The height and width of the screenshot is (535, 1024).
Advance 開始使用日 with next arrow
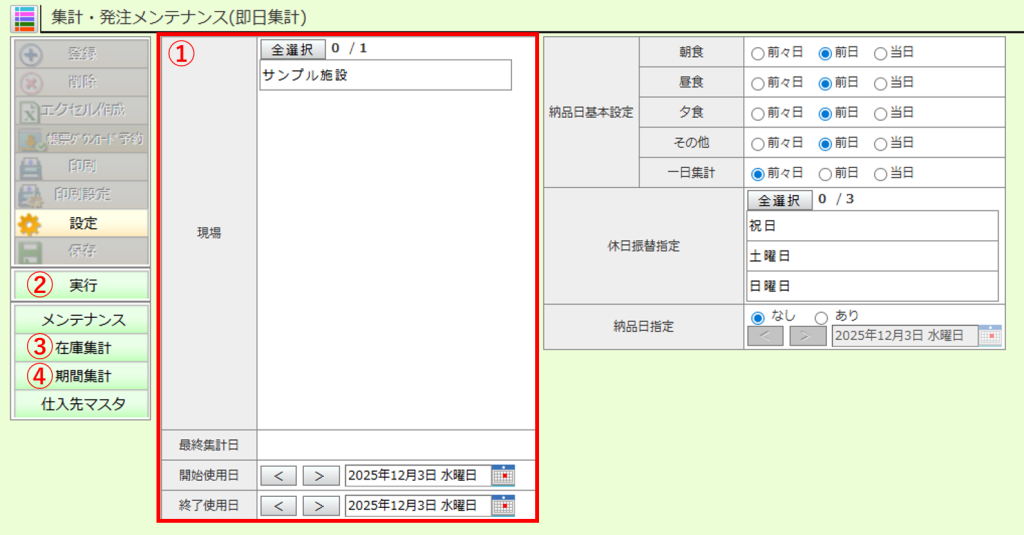[318, 476]
